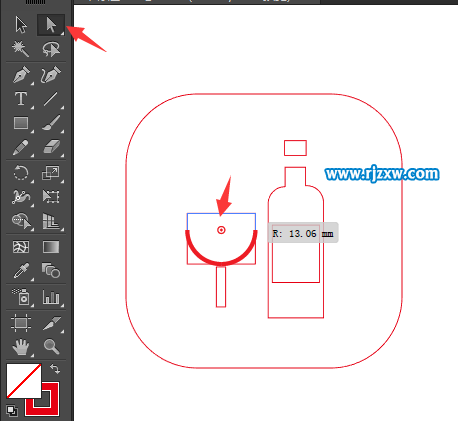This screenshot has width=458, height=421.
Task: Select the Paintbrush tool
Action: [51, 123]
